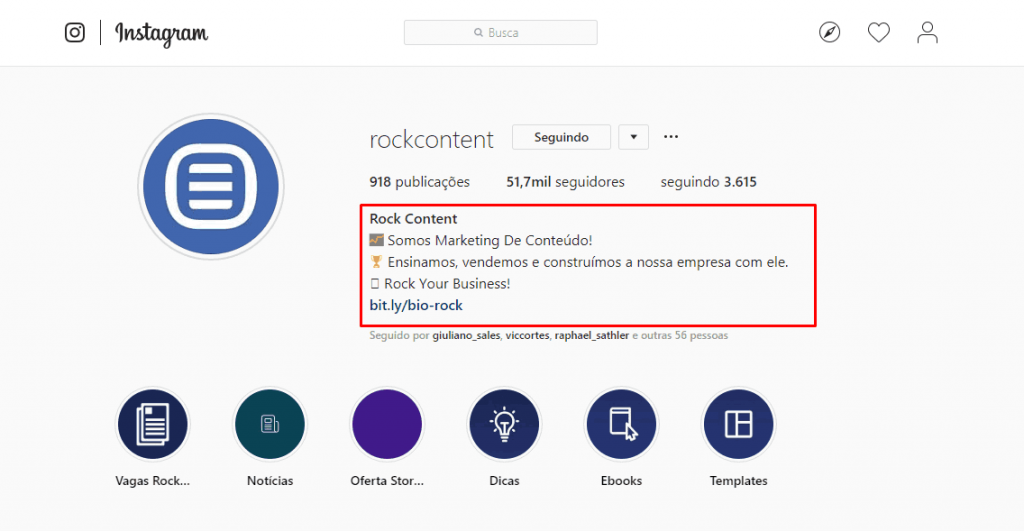Viewport: 1024px width, 531px height.
Task: Open raphael_sathler follower profile
Action: [592, 335]
